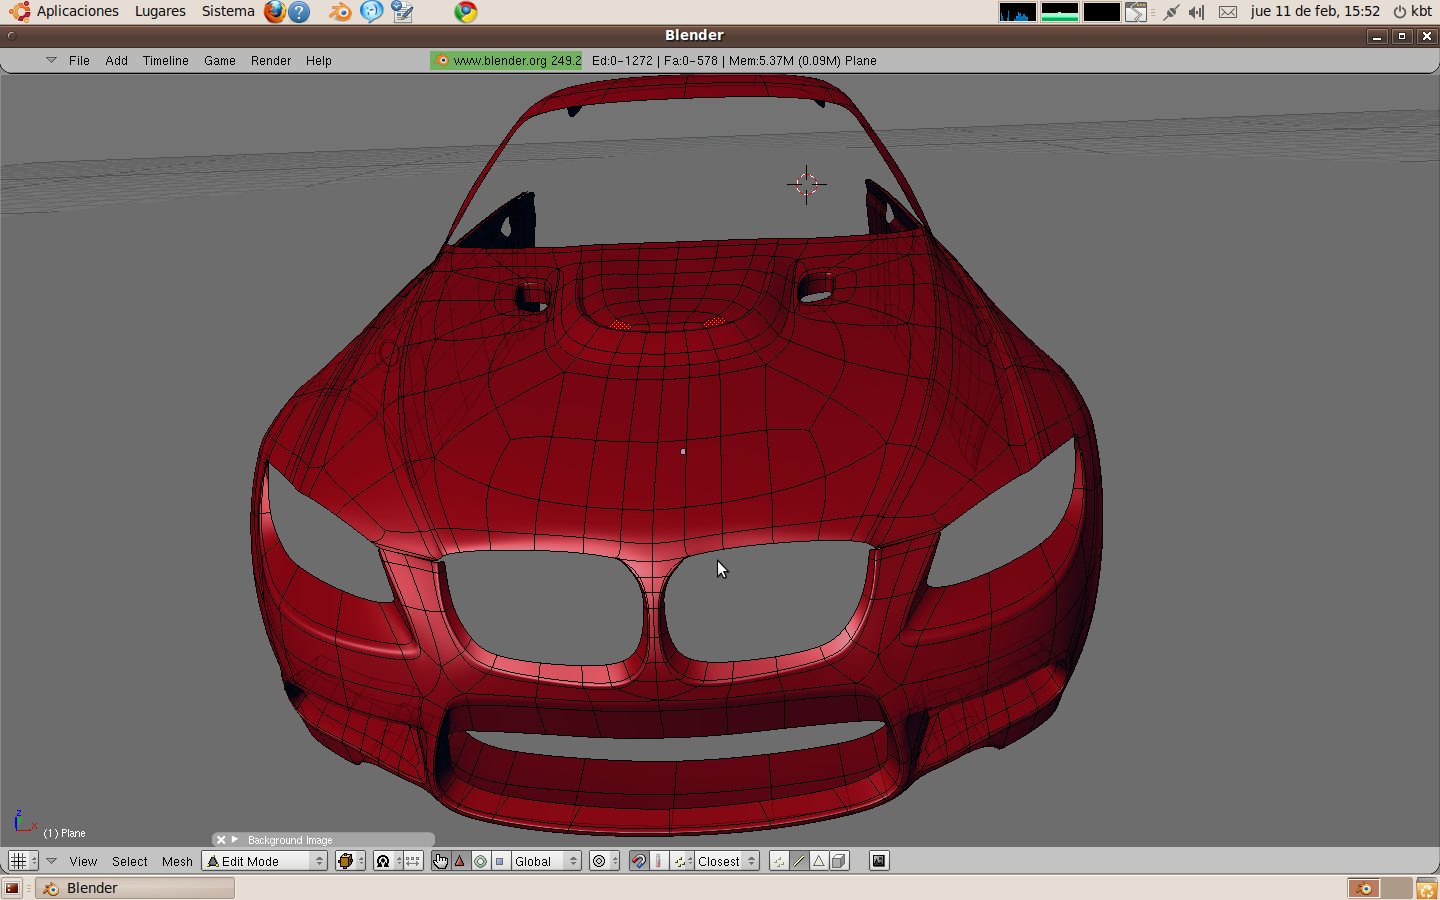Click the network connection plug icon
Image resolution: width=1440 pixels, height=900 pixels.
click(1171, 12)
